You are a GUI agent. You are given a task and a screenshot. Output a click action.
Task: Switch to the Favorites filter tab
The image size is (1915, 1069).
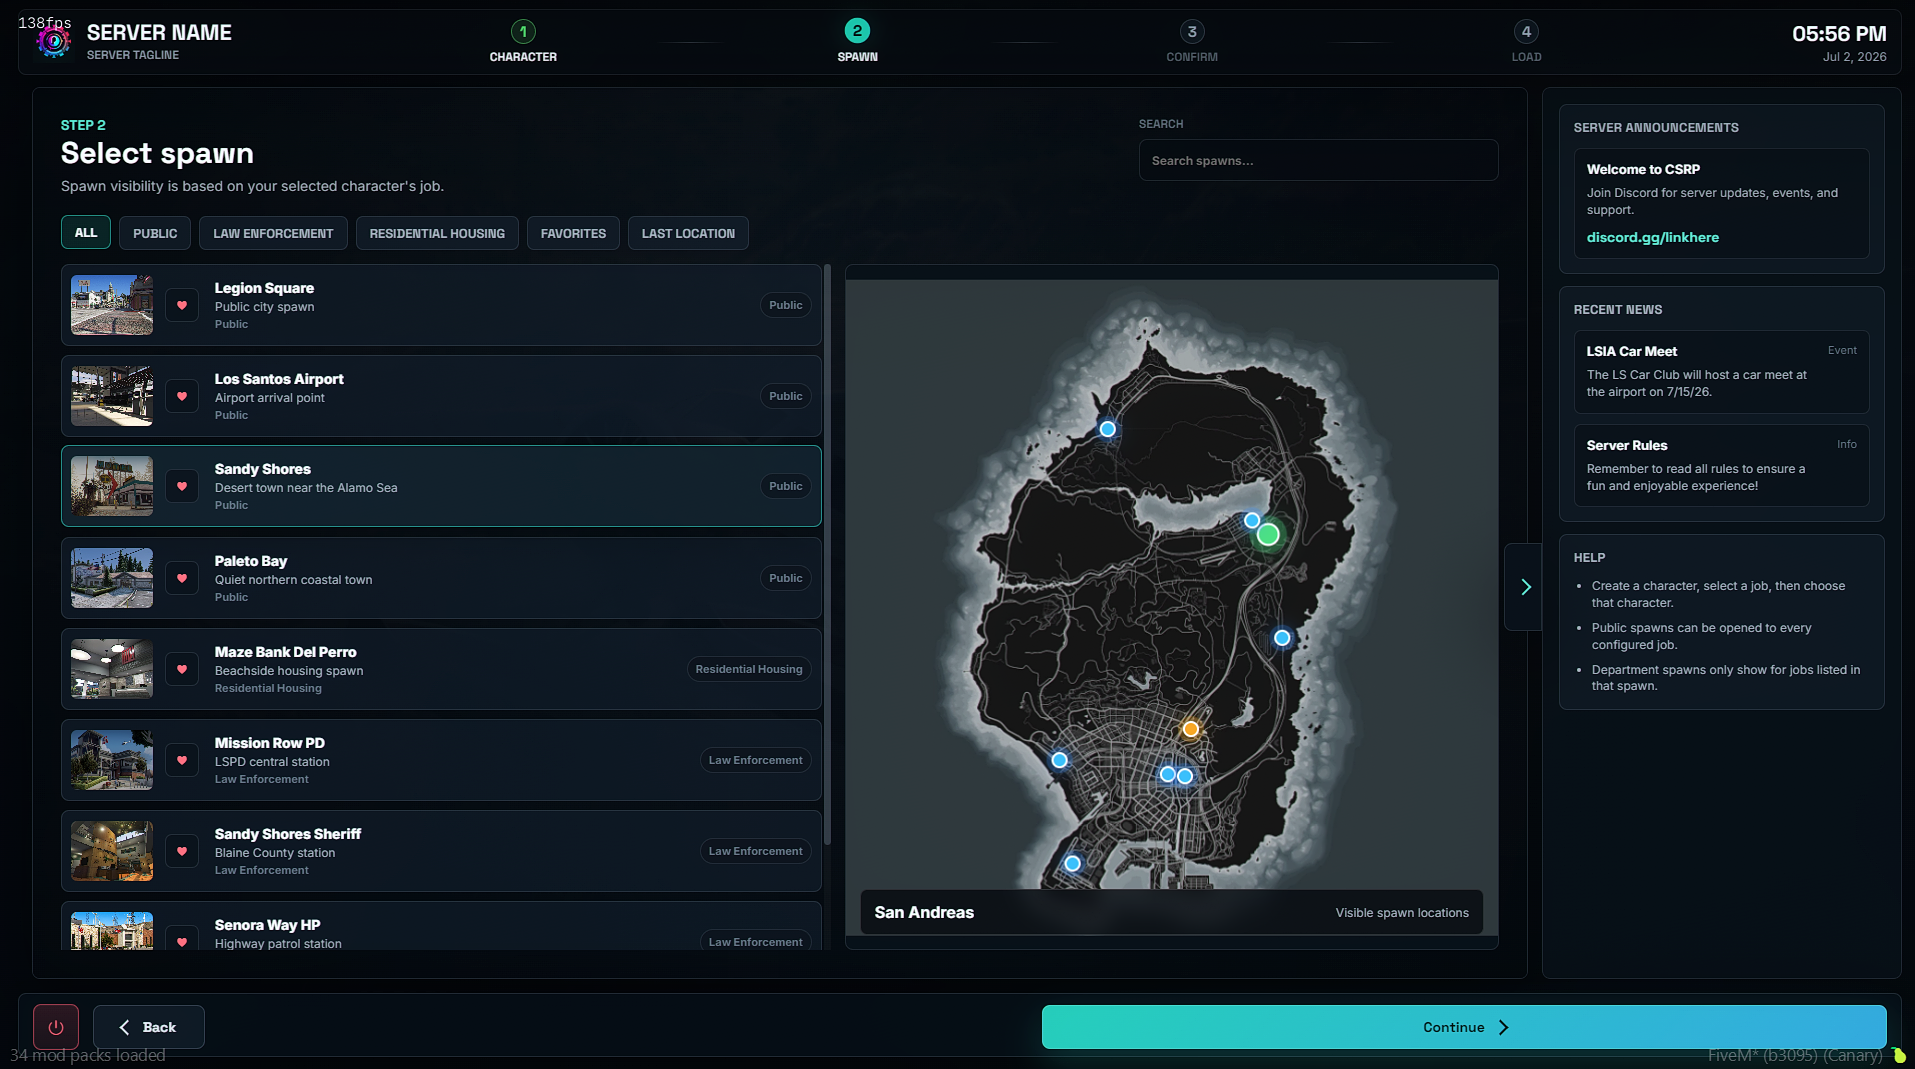[573, 233]
